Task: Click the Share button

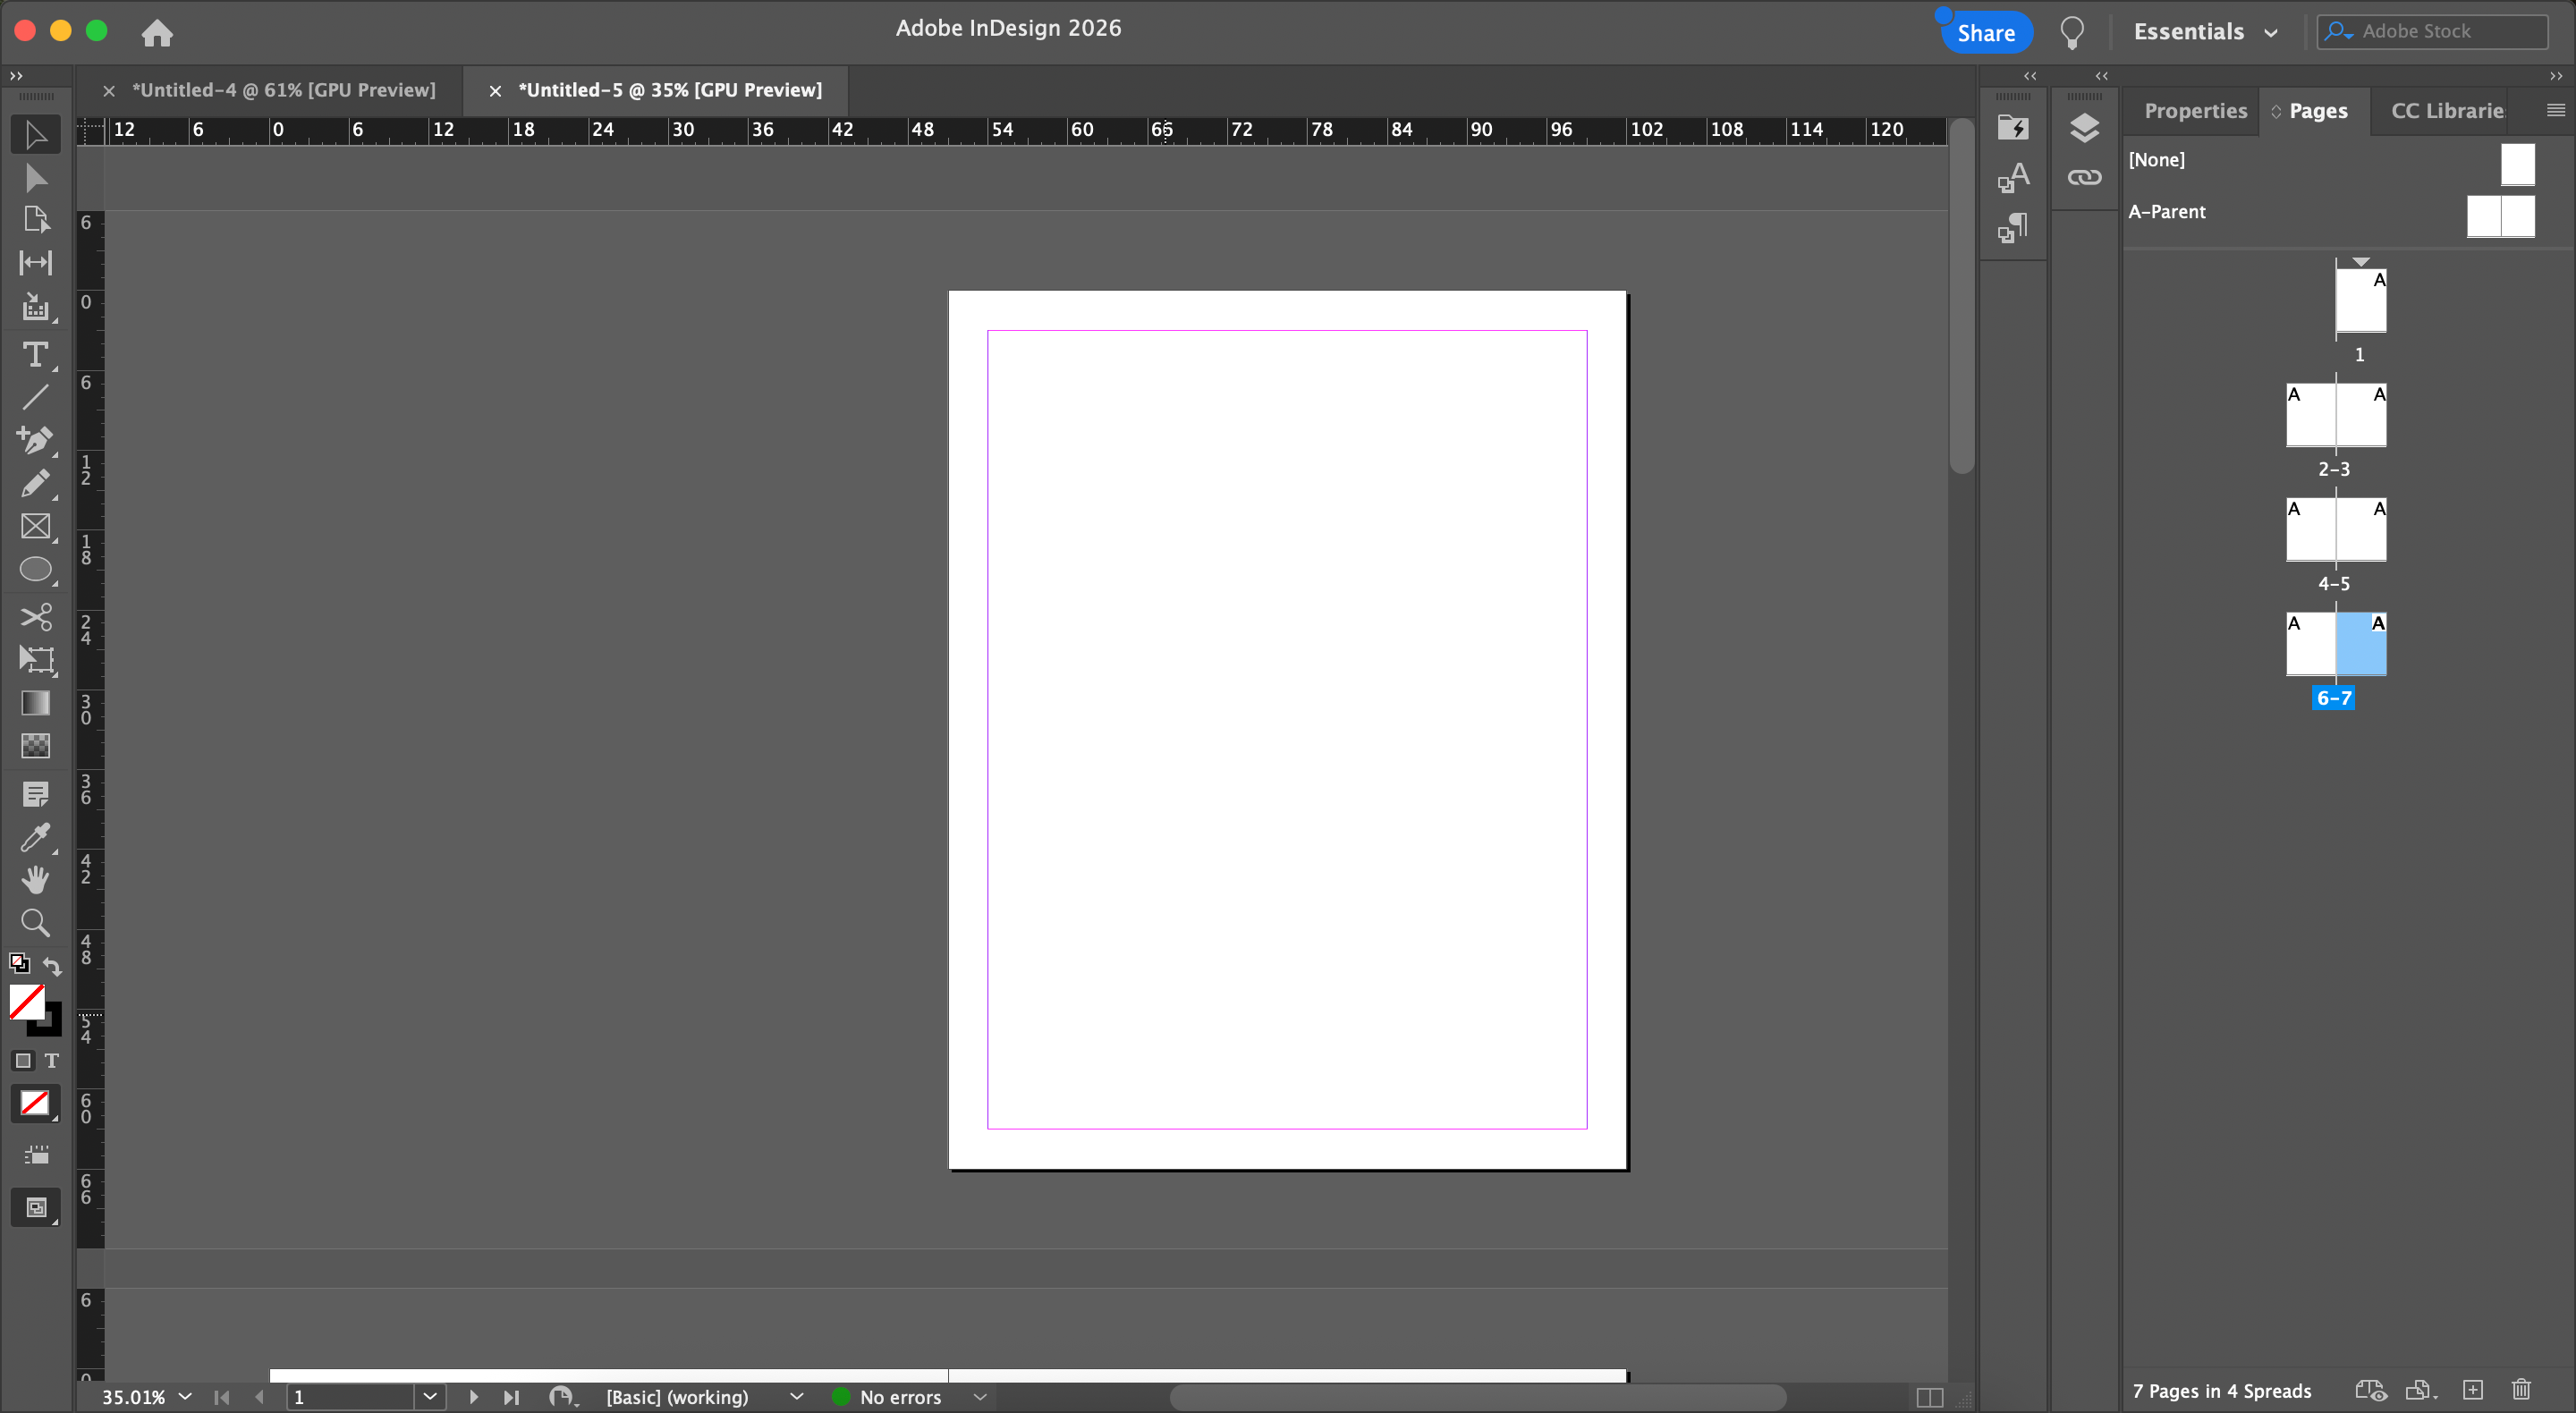Action: click(1985, 33)
